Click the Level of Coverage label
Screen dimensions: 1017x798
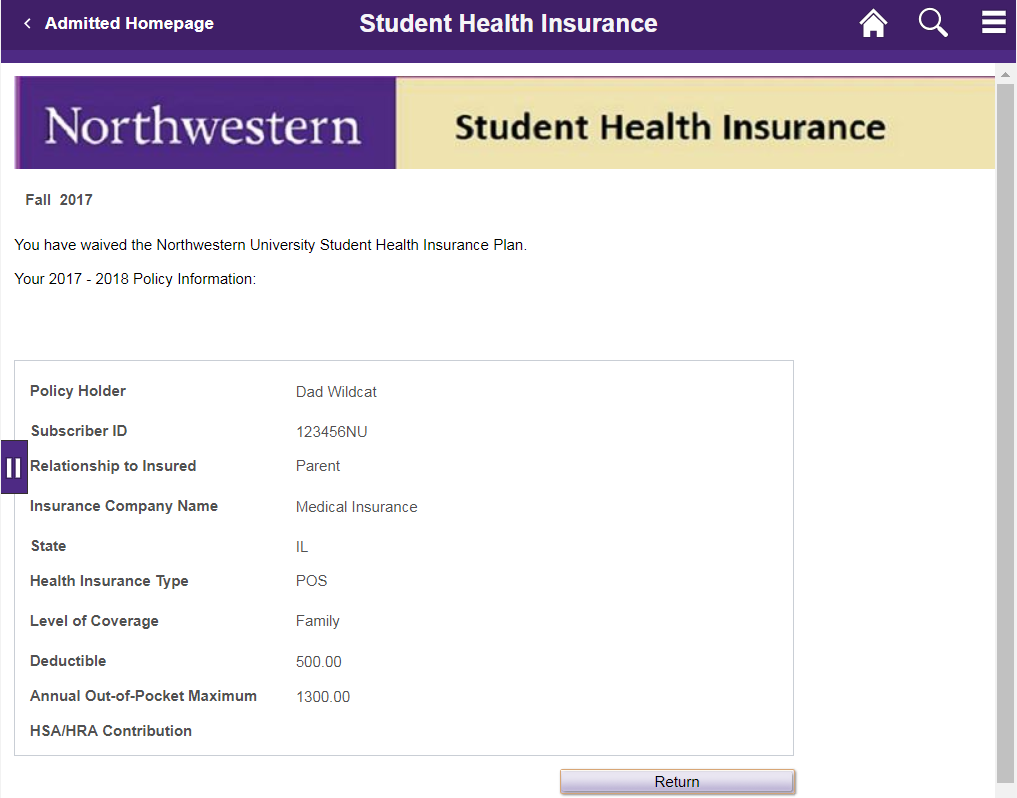tap(94, 621)
